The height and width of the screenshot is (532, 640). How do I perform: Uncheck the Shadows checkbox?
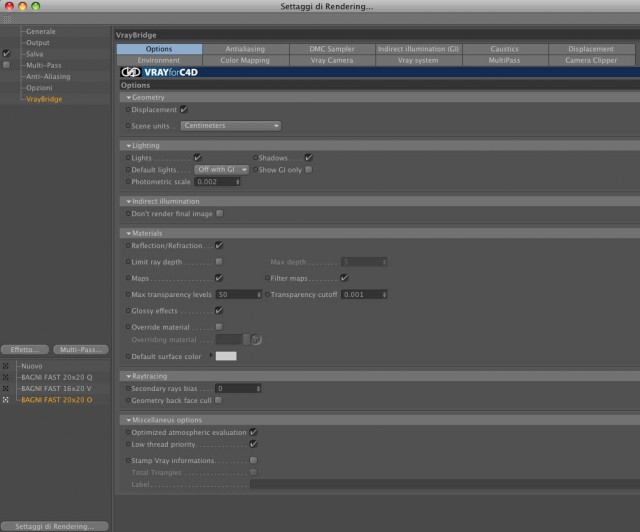[309, 158]
